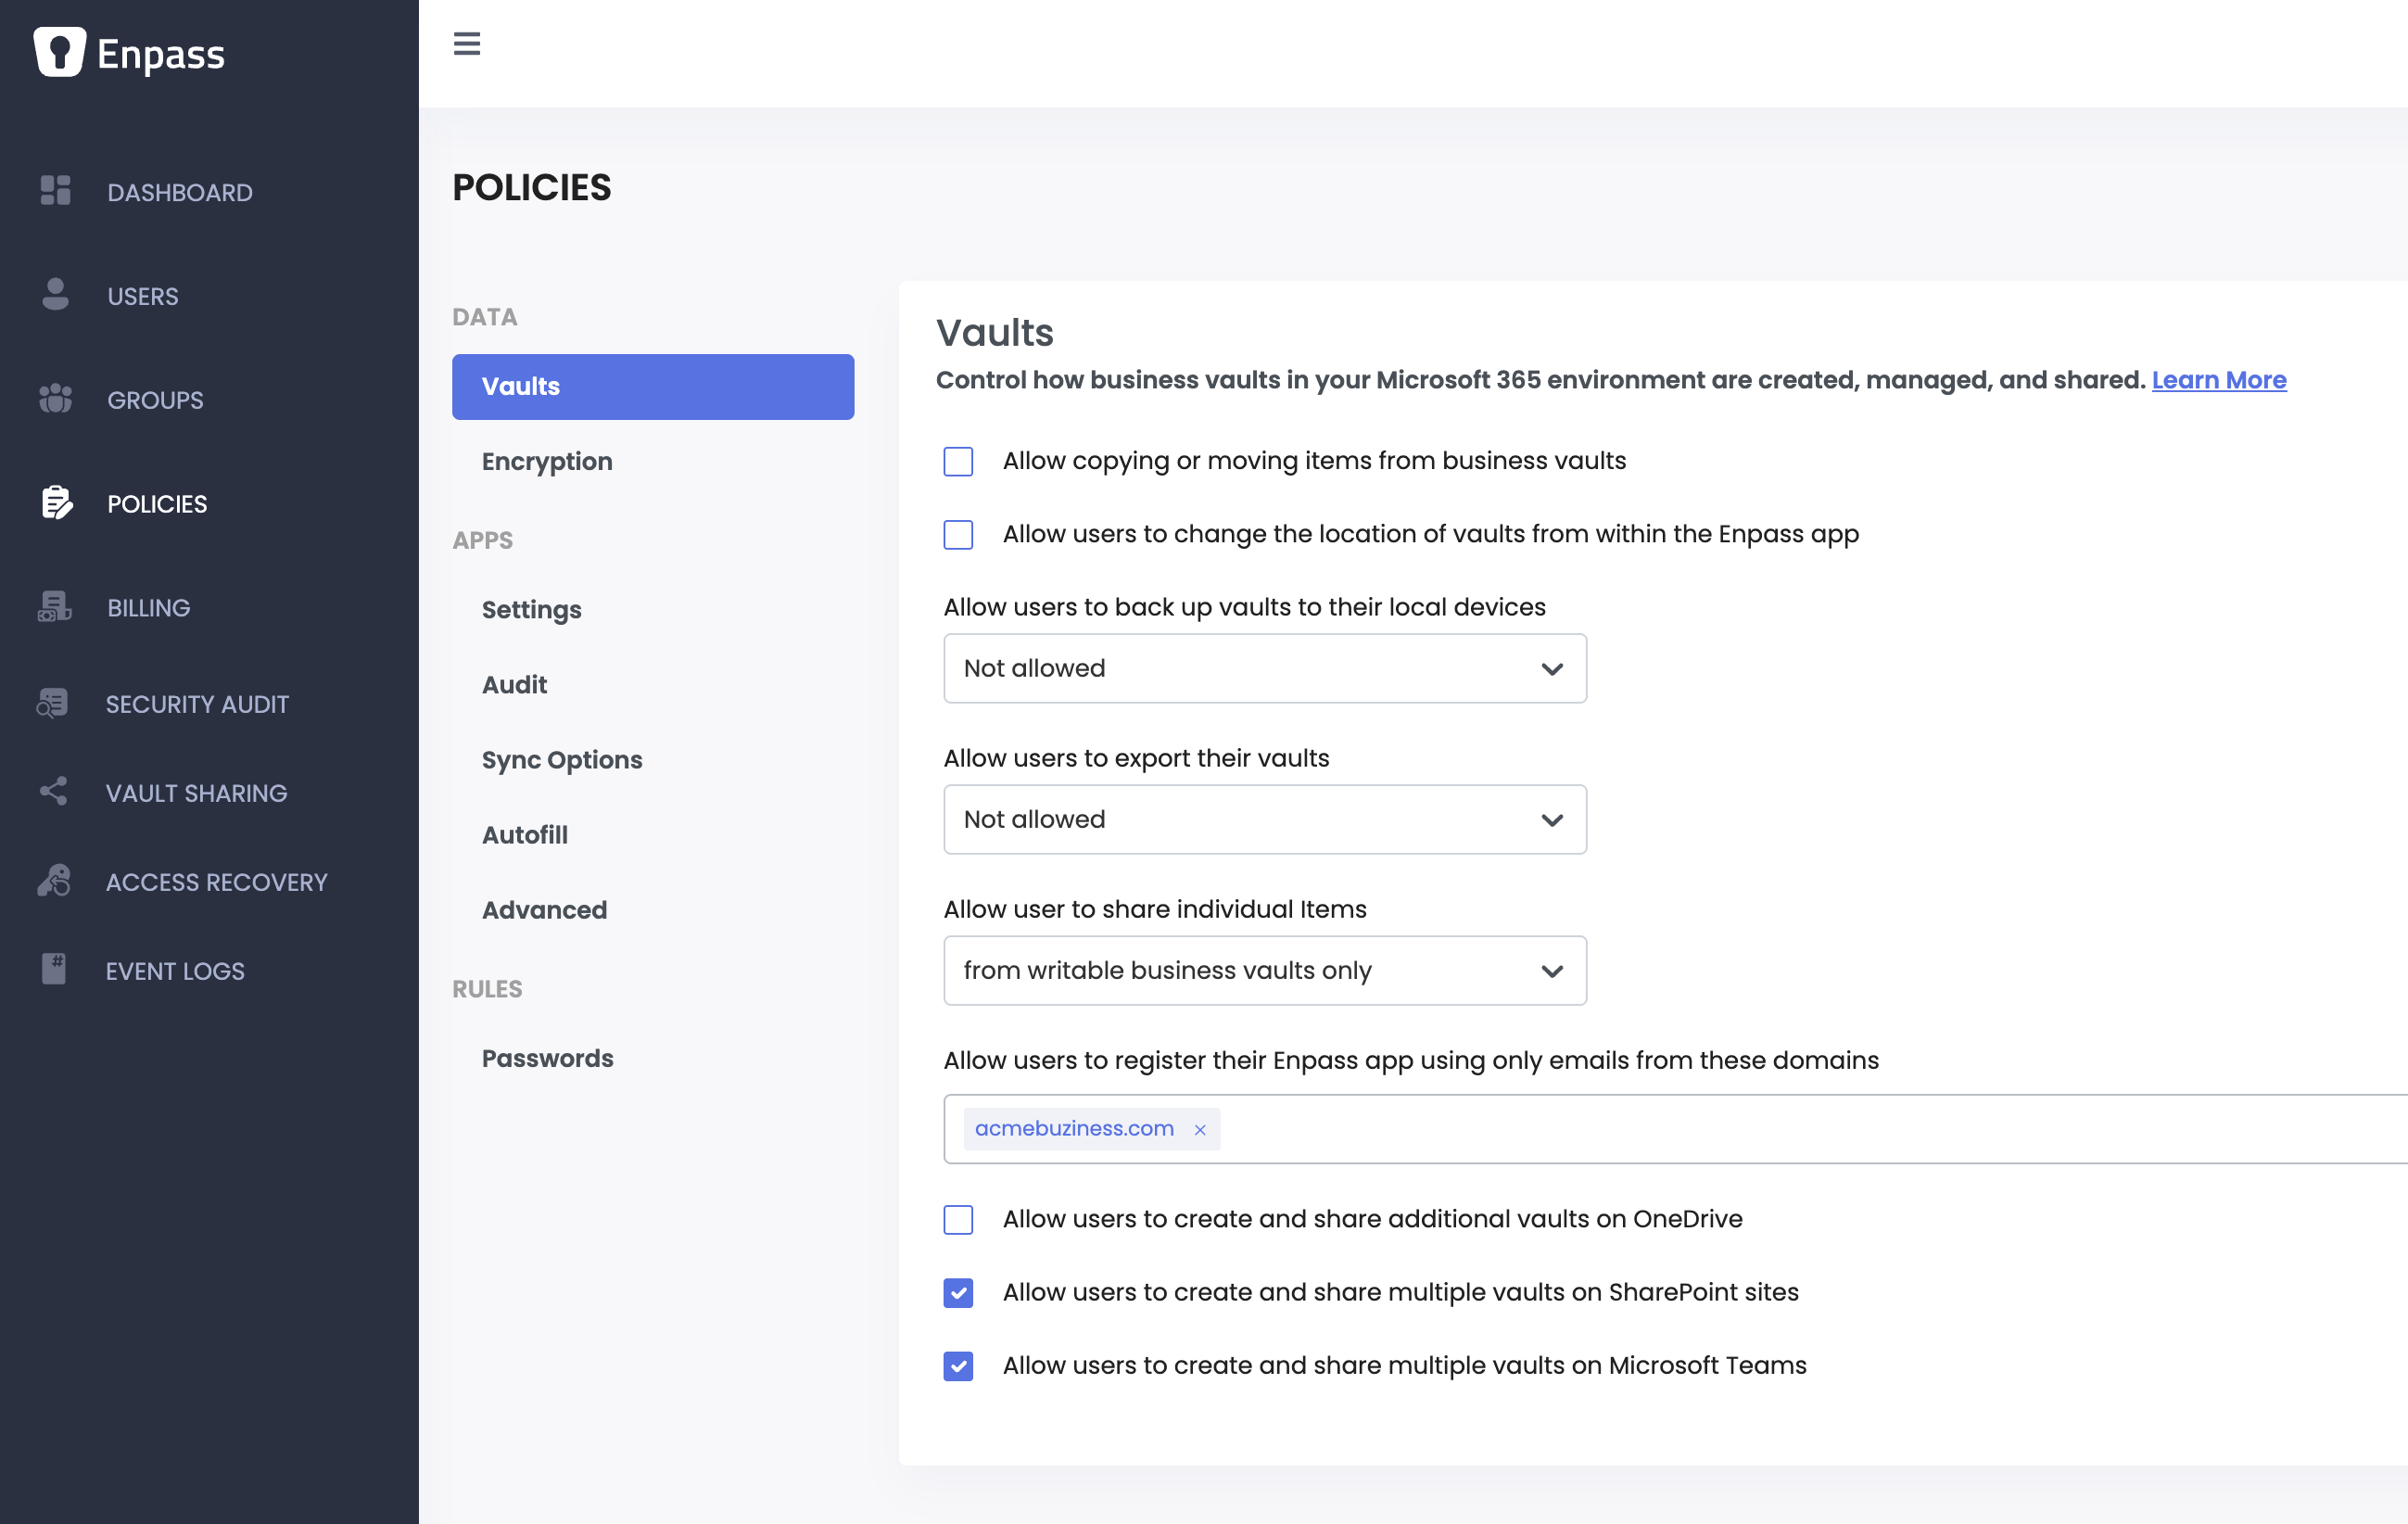
Task: Enable copying or moving items from business vaults
Action: coord(958,461)
